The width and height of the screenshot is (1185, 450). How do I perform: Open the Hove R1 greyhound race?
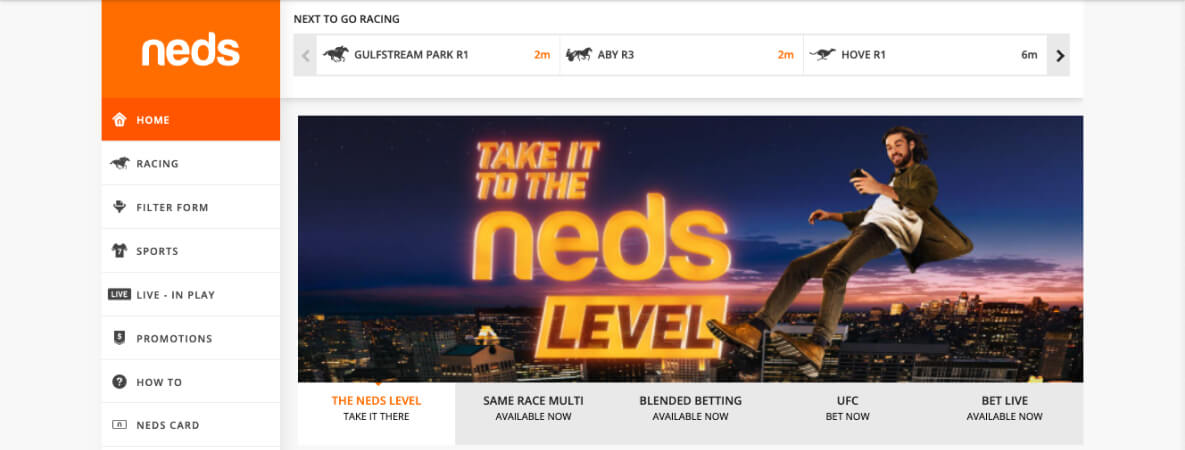[925, 54]
